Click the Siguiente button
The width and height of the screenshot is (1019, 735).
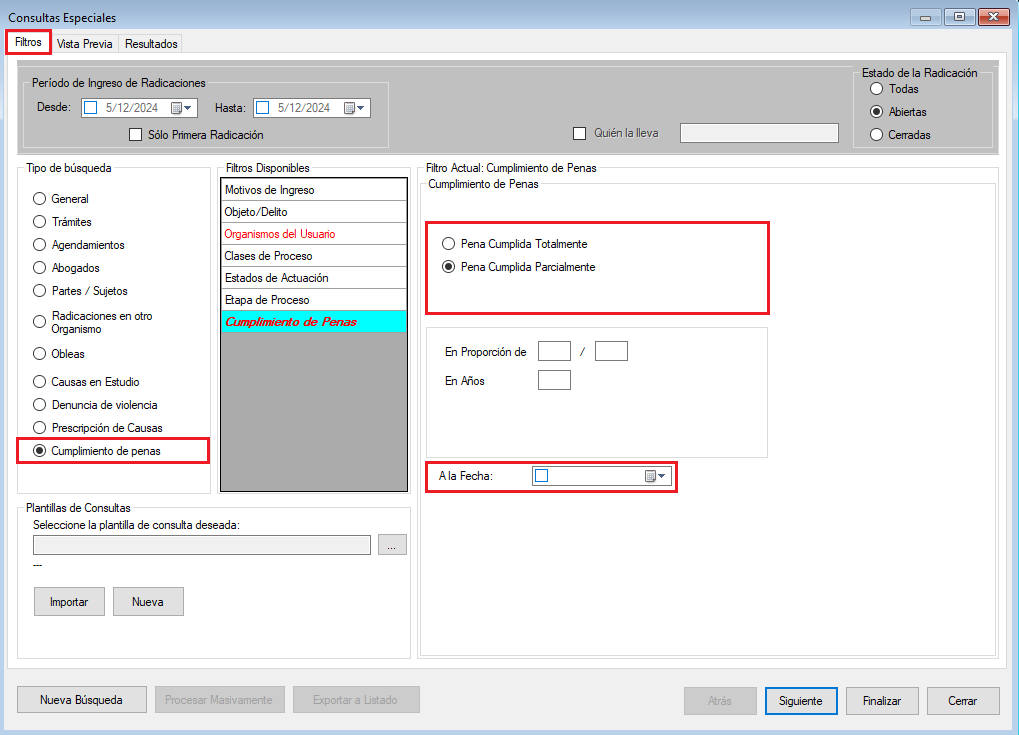click(x=800, y=701)
